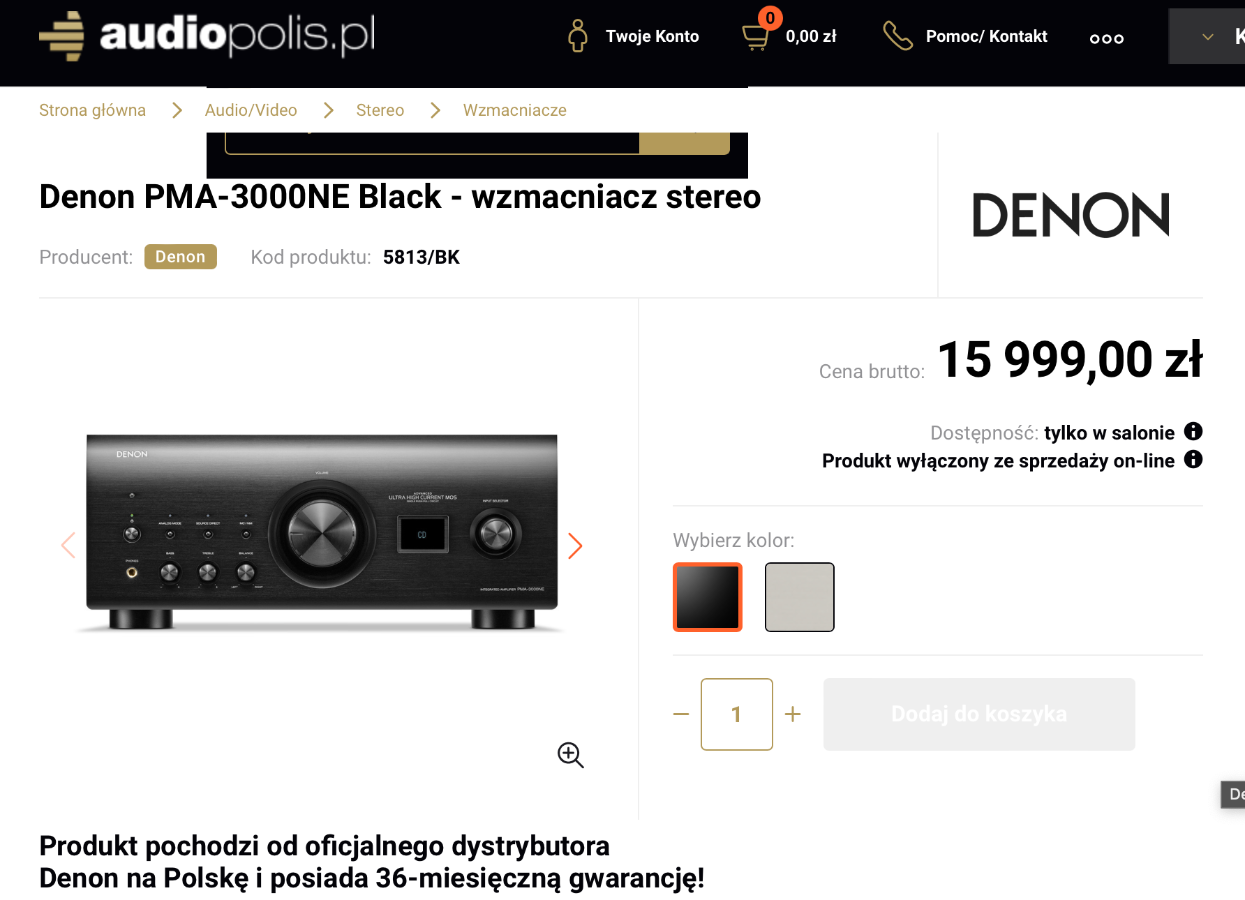Open Wzmacniacze breadcrumb category

[x=515, y=110]
